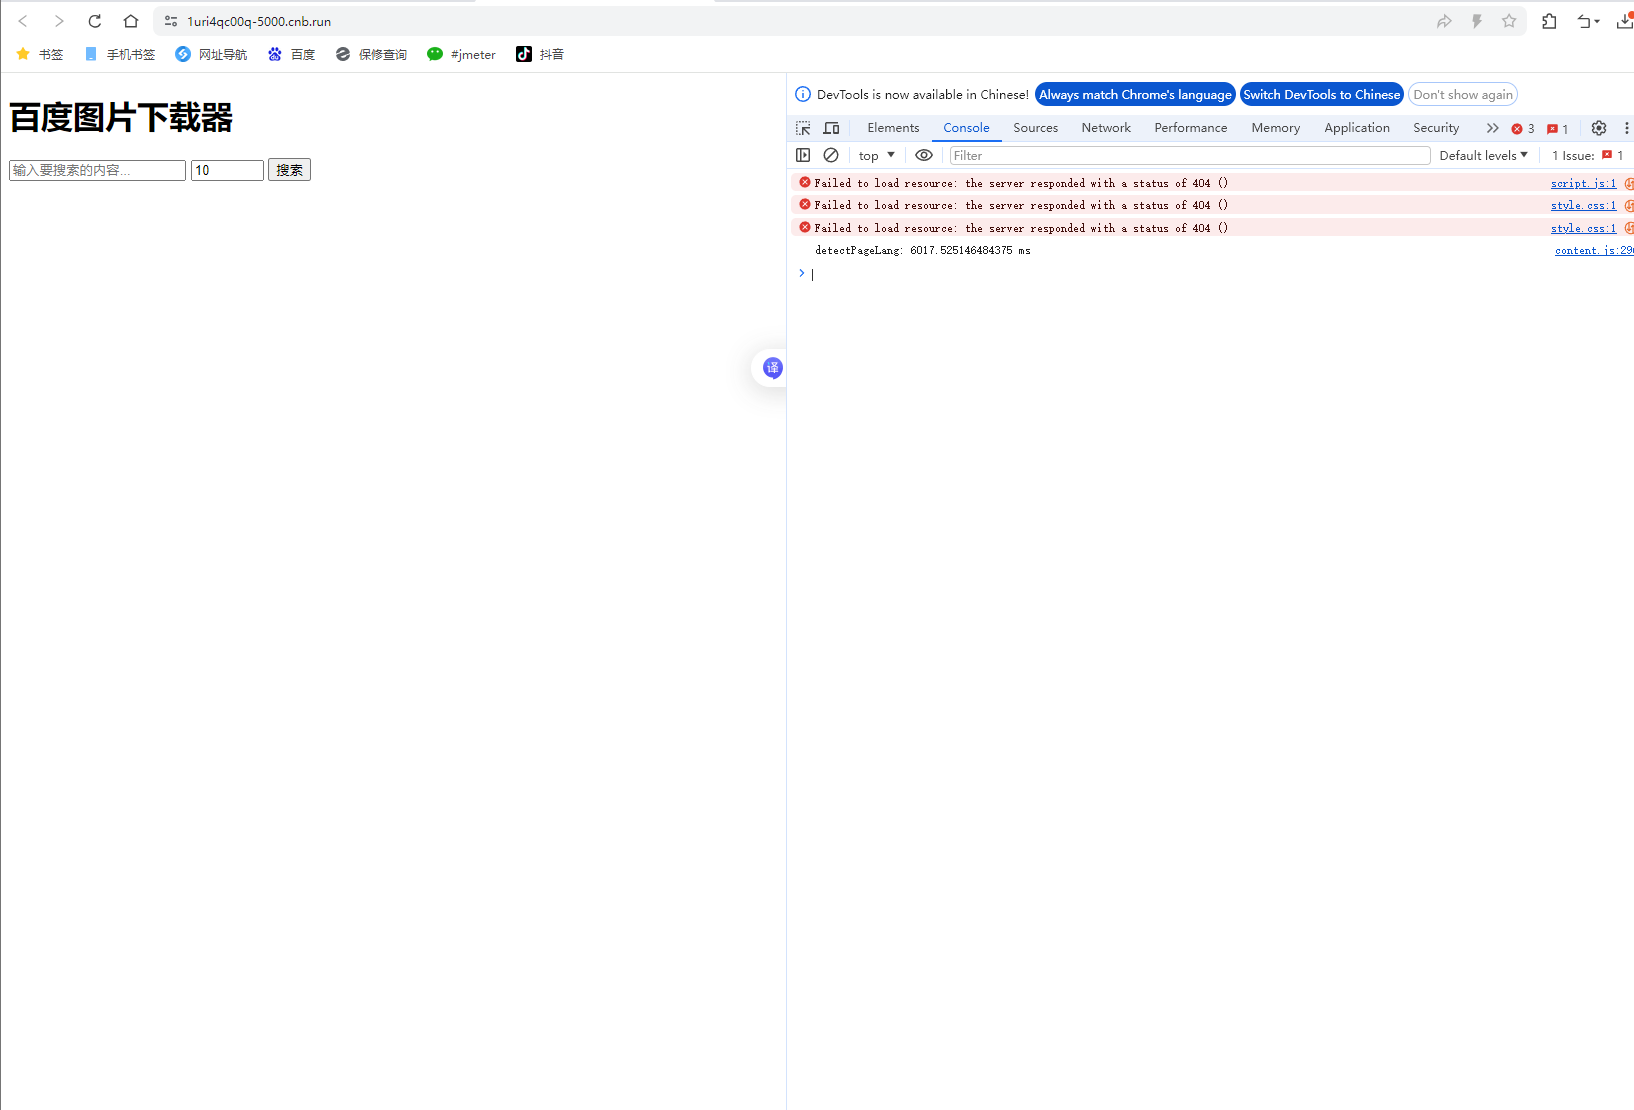Switch to the Network tab

(1106, 128)
